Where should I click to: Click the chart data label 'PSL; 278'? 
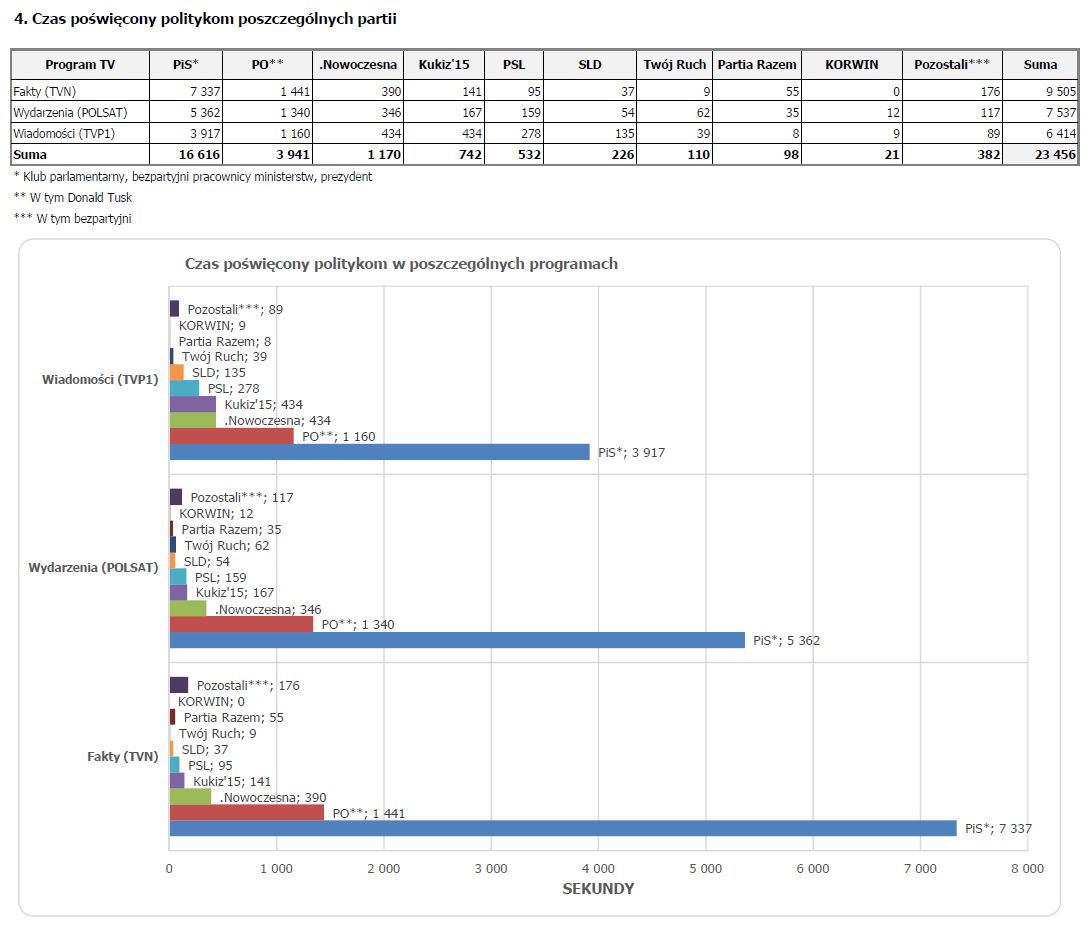tap(234, 389)
